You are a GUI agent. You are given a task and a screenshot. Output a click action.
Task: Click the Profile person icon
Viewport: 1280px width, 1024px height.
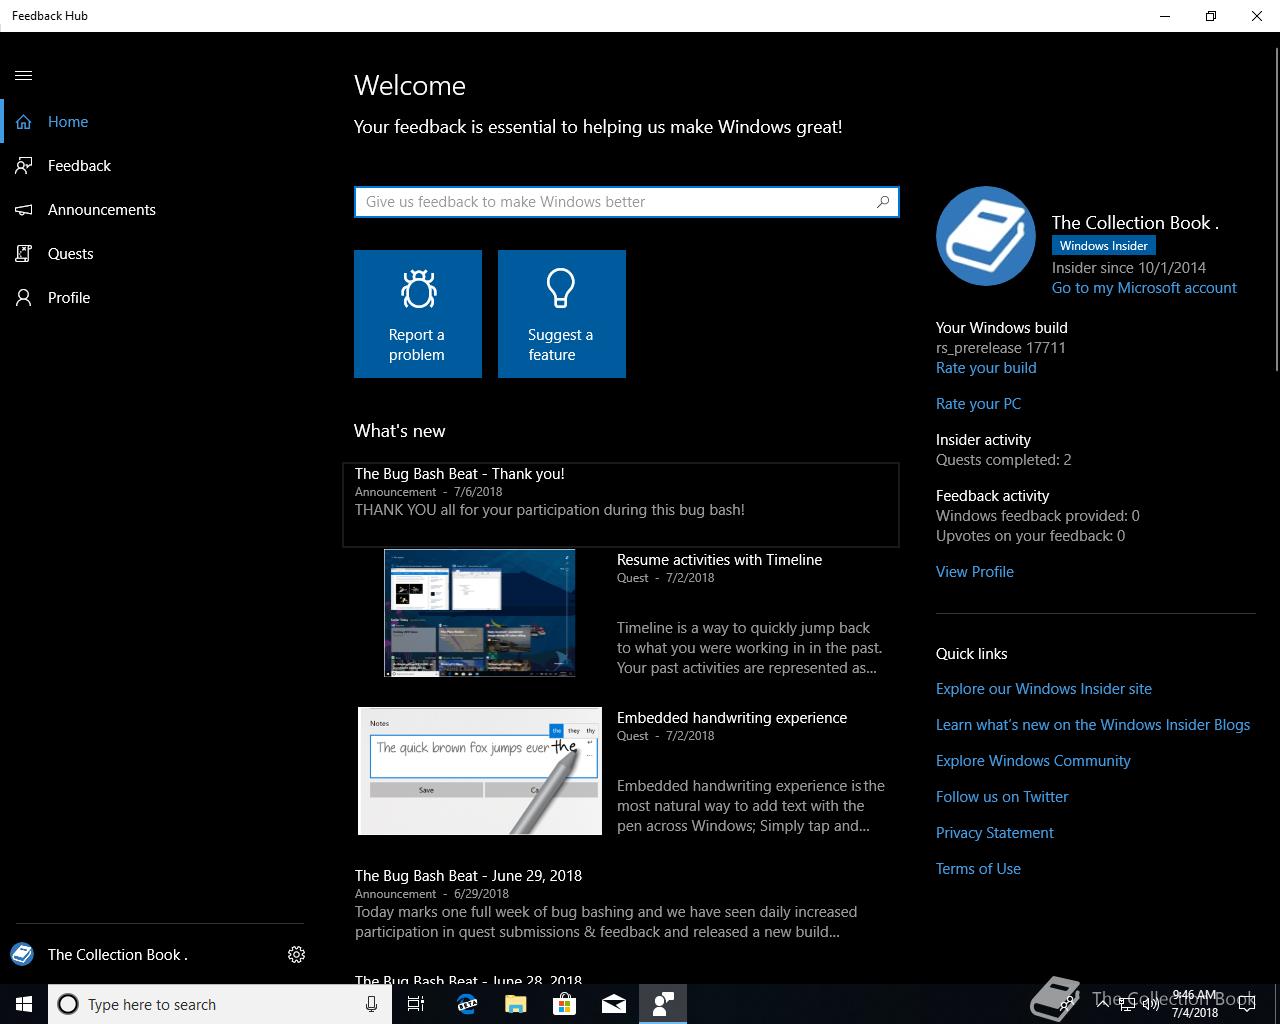tap(24, 298)
